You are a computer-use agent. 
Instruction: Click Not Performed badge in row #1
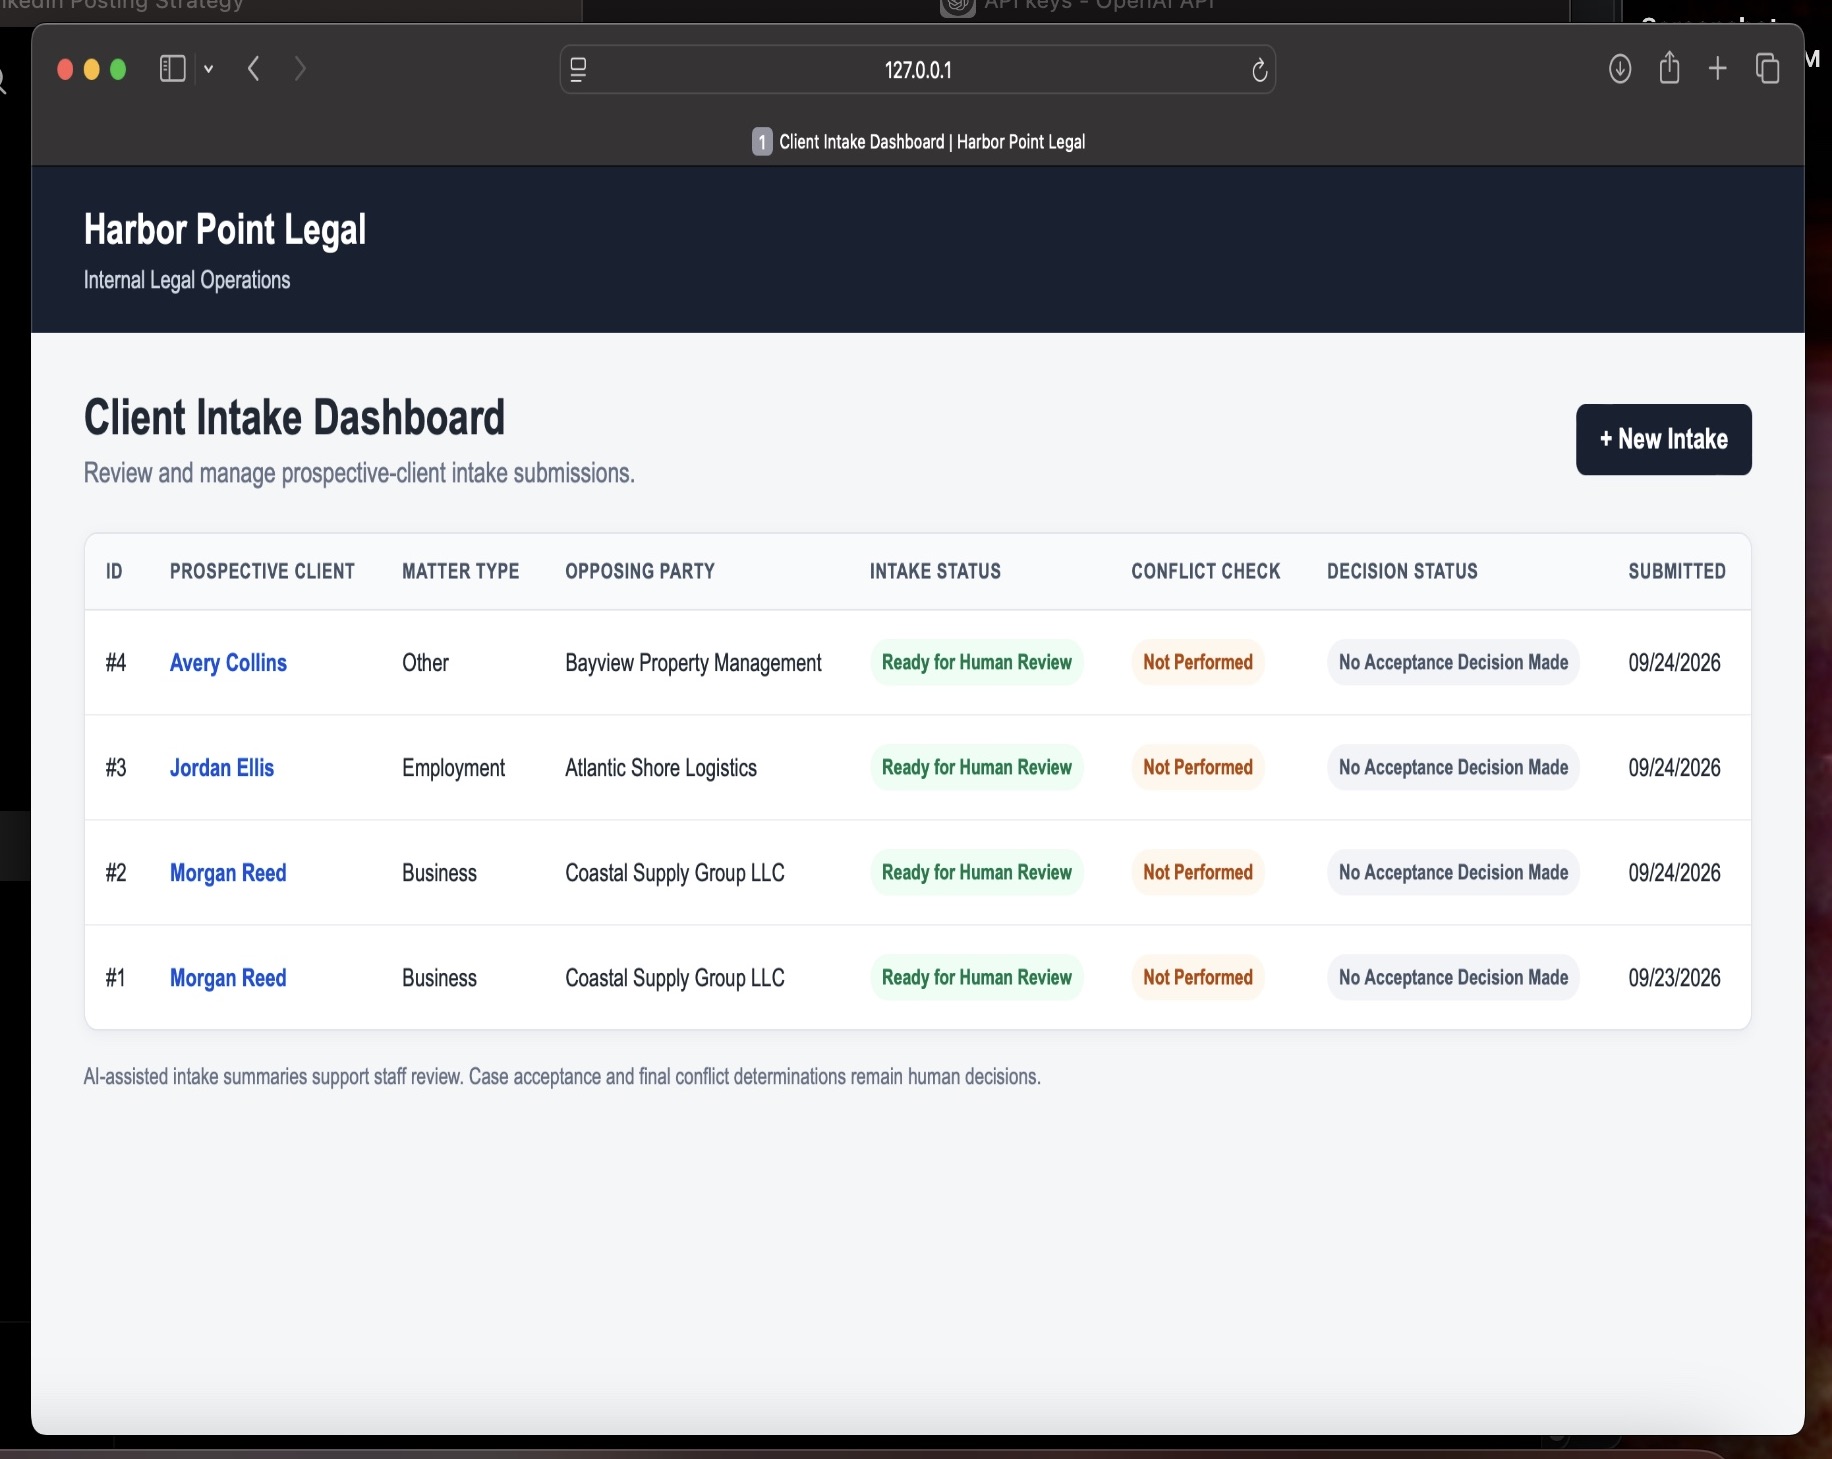(x=1198, y=977)
